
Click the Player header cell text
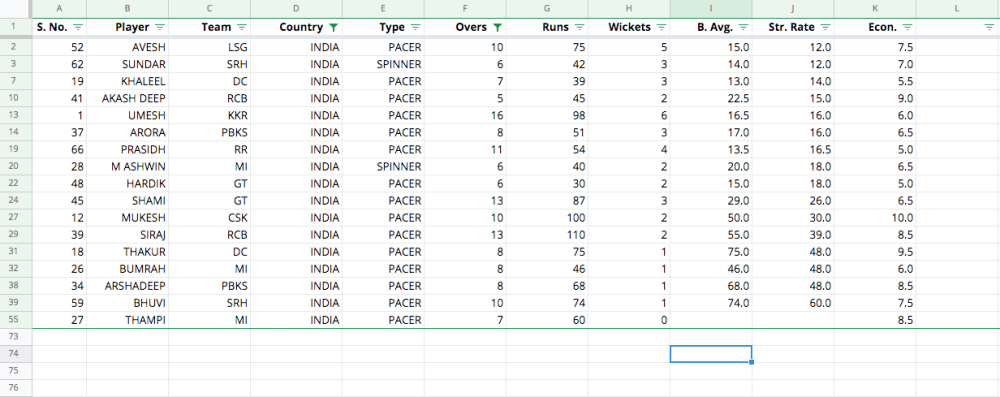click(132, 27)
